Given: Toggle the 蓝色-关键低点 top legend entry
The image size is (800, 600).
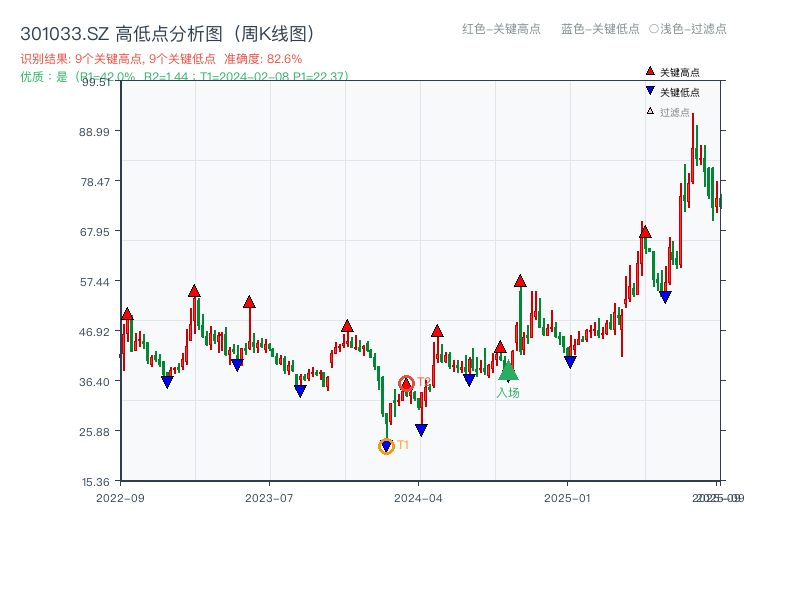Looking at the screenshot, I should 600,29.
